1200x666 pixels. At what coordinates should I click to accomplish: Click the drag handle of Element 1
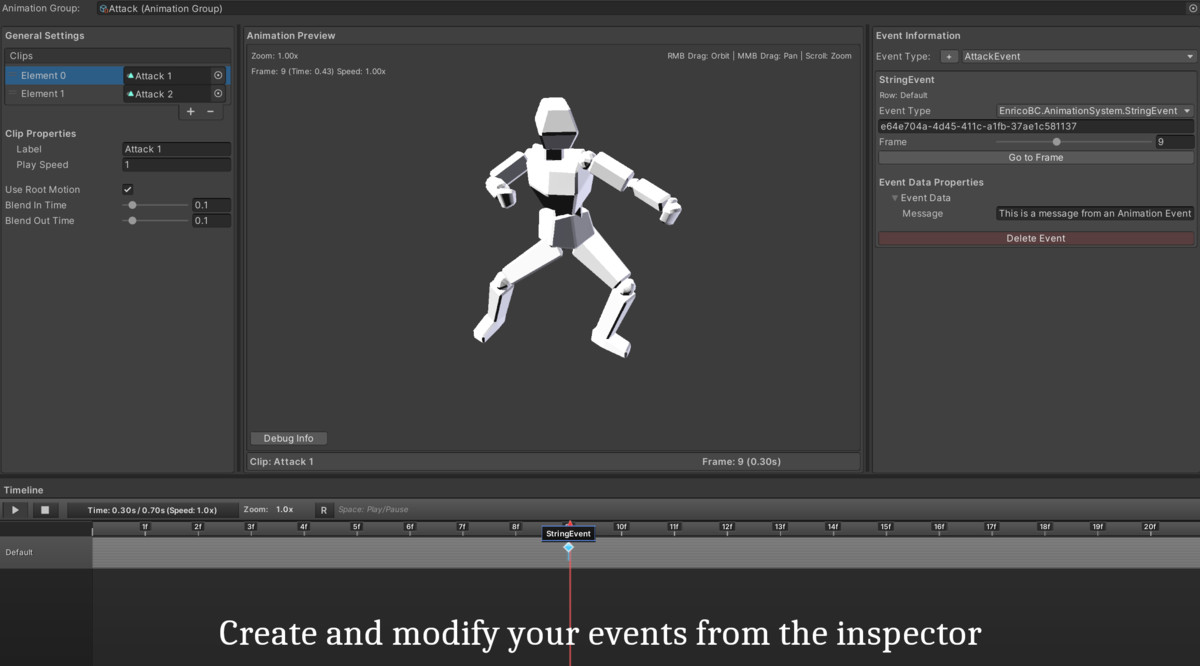(12, 94)
